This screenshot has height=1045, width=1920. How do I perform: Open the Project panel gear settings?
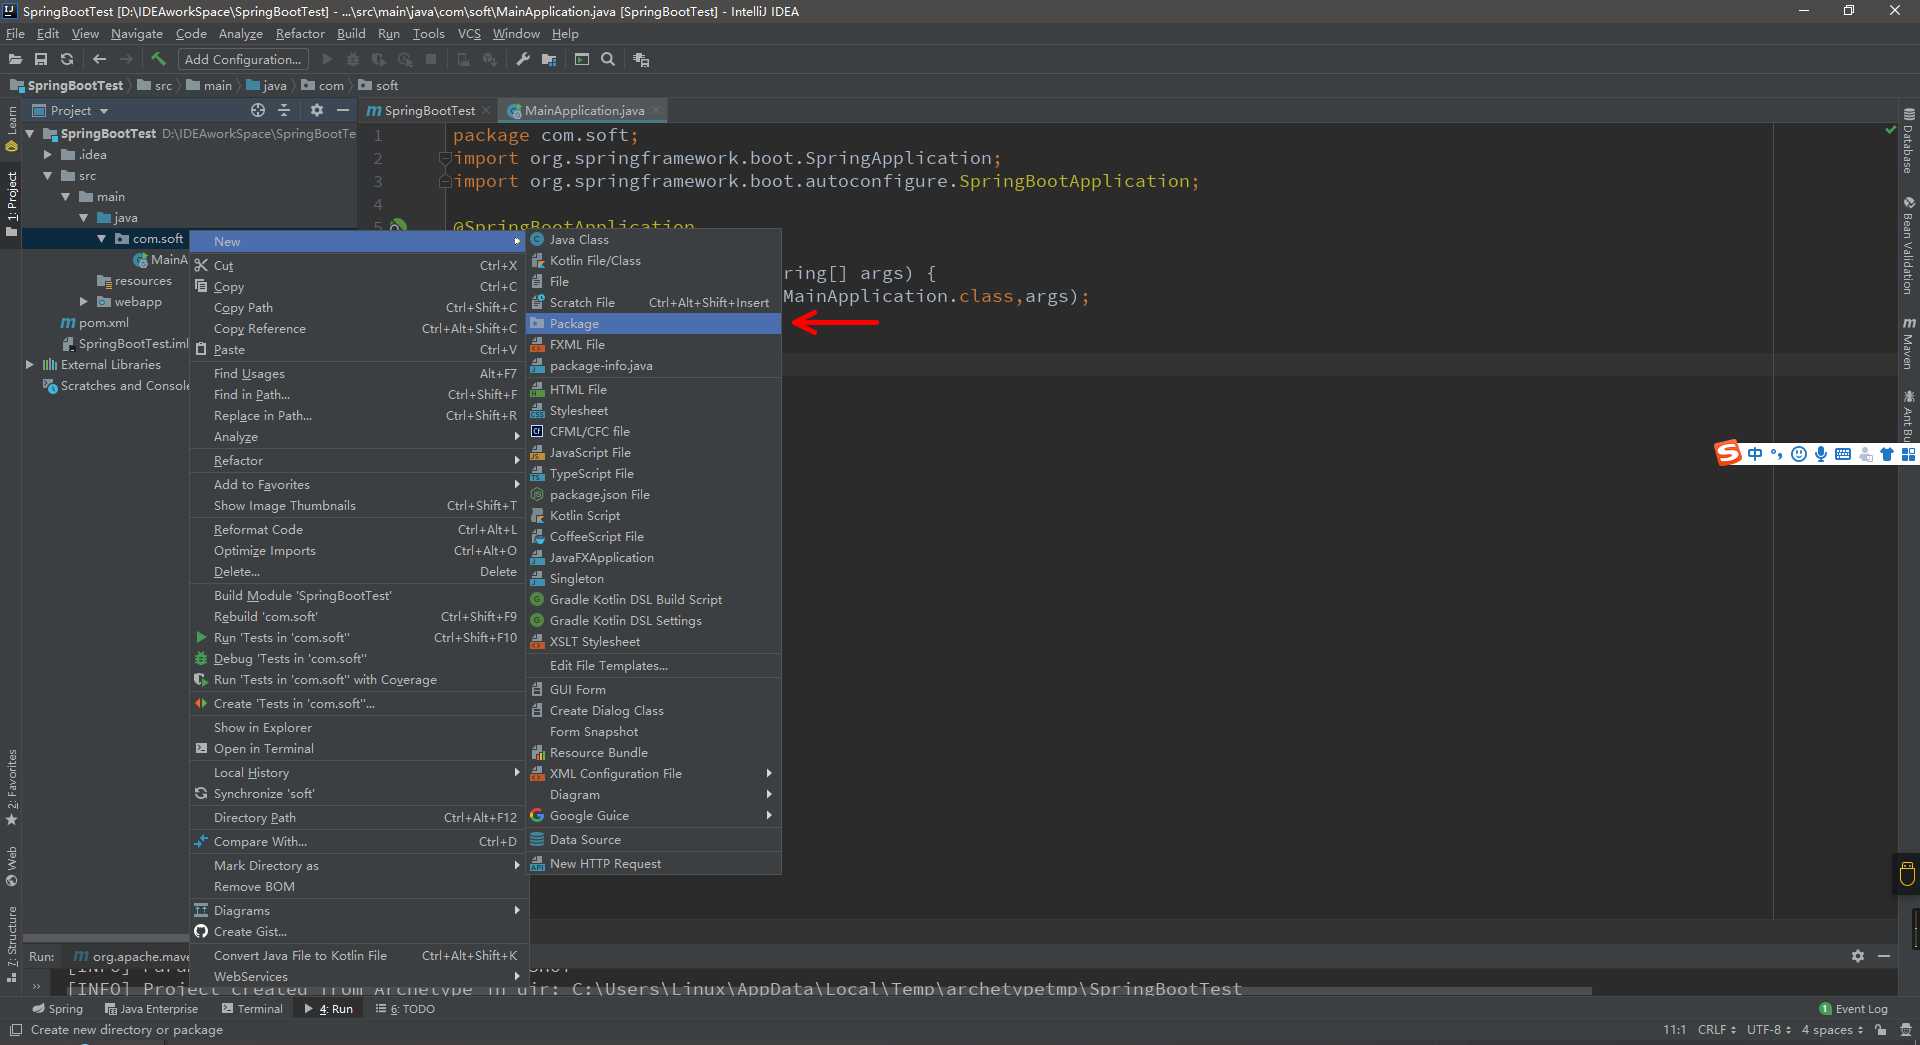pos(317,110)
